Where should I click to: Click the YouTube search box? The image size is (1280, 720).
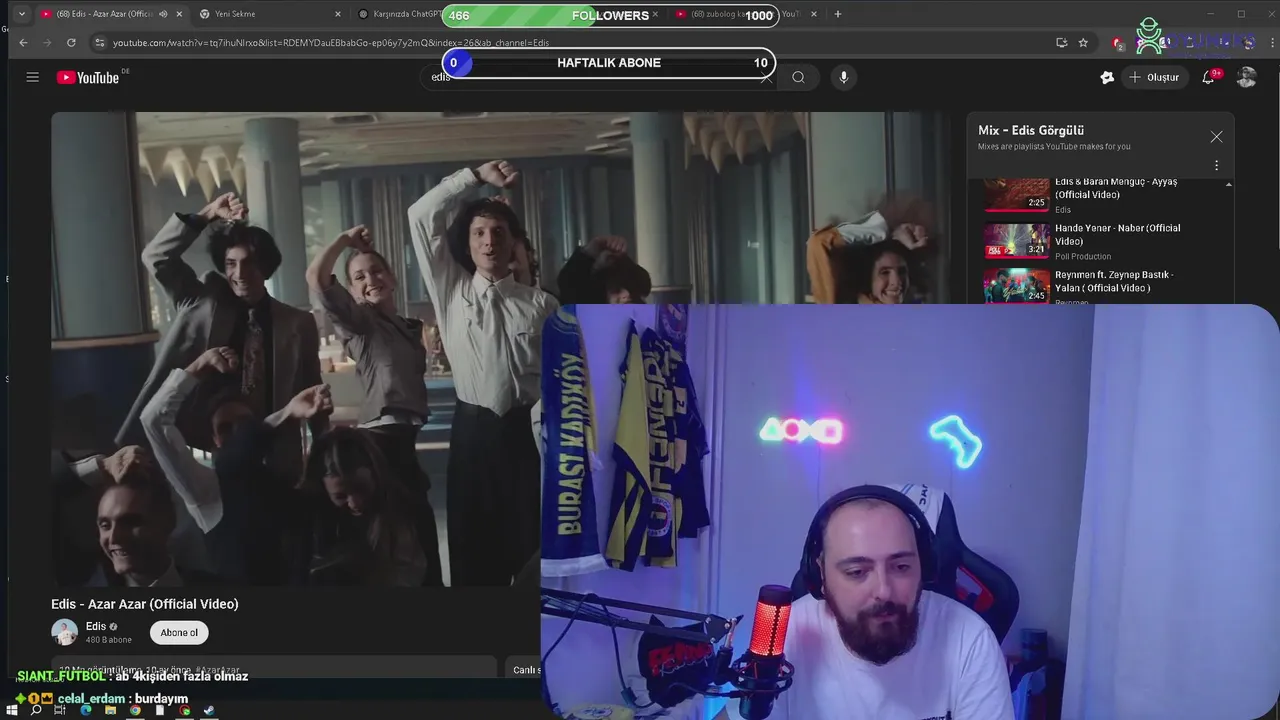[x=600, y=77]
